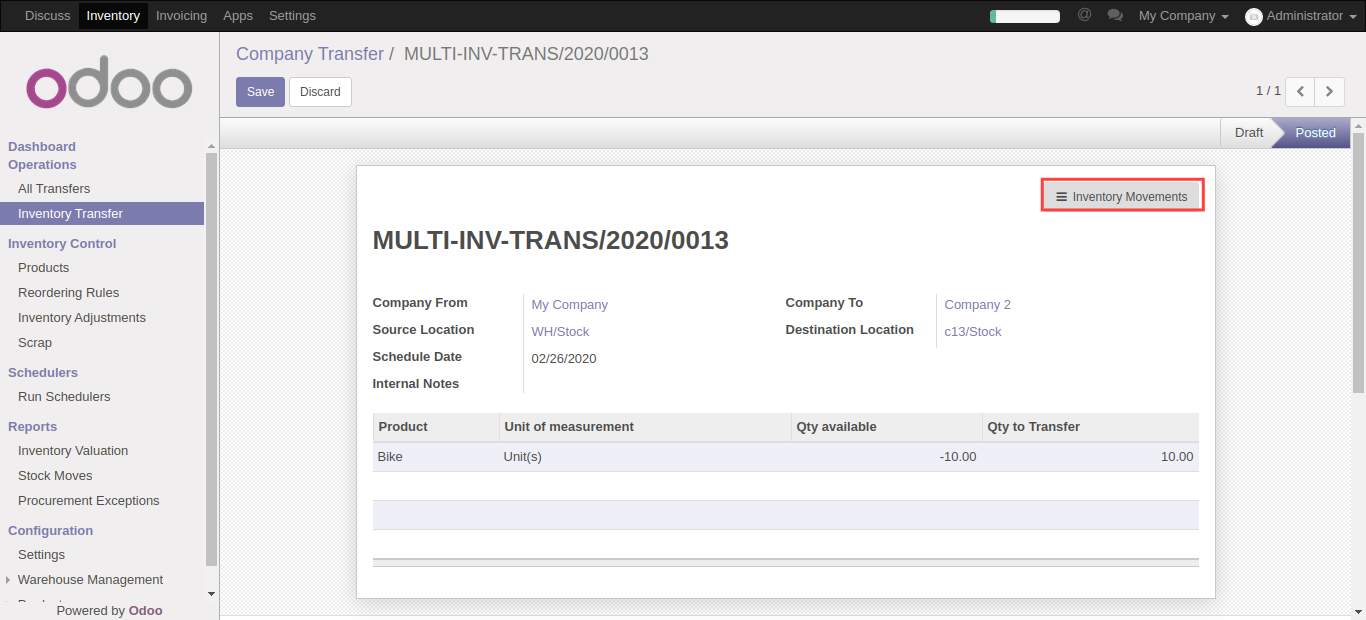Open the Company Transfer breadcrumb link
1366x620 pixels.
click(x=310, y=54)
